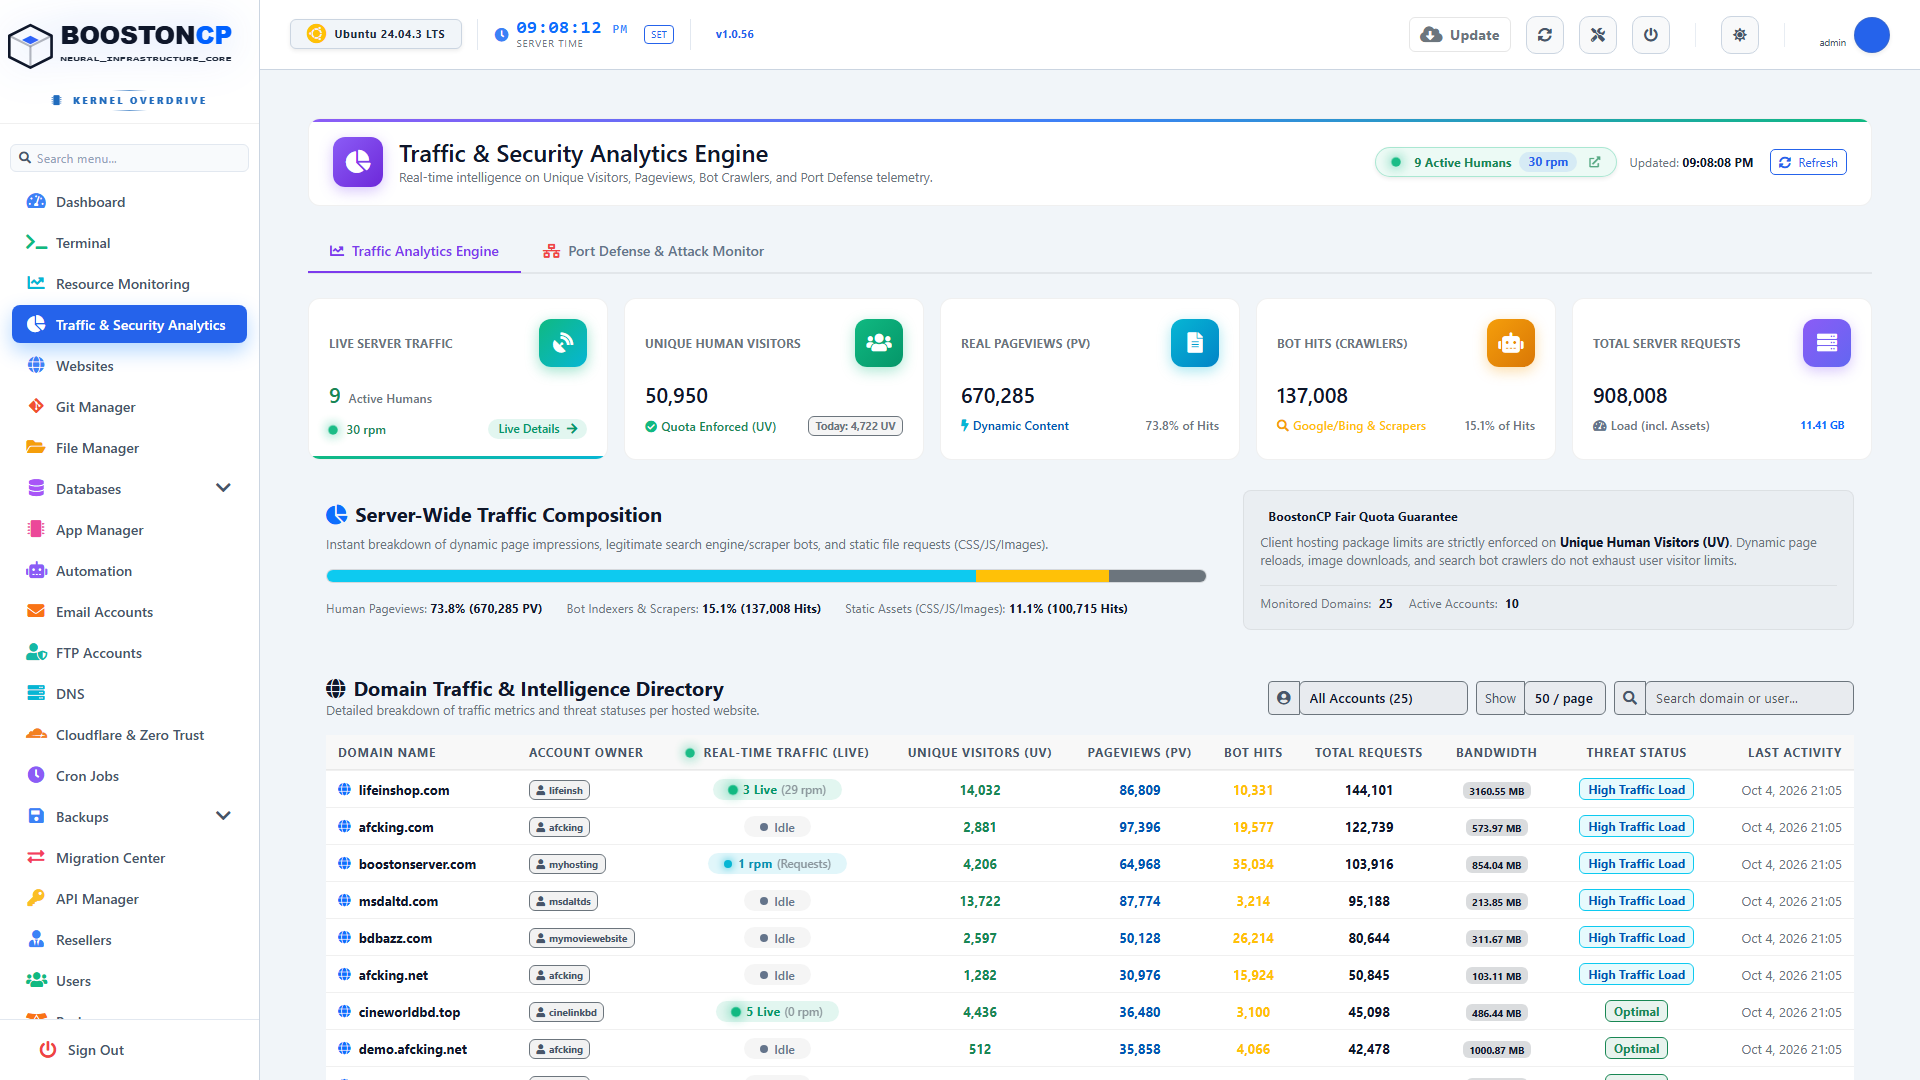Open Terminal in the sidebar
This screenshot has height=1080, width=1920.
click(129, 243)
